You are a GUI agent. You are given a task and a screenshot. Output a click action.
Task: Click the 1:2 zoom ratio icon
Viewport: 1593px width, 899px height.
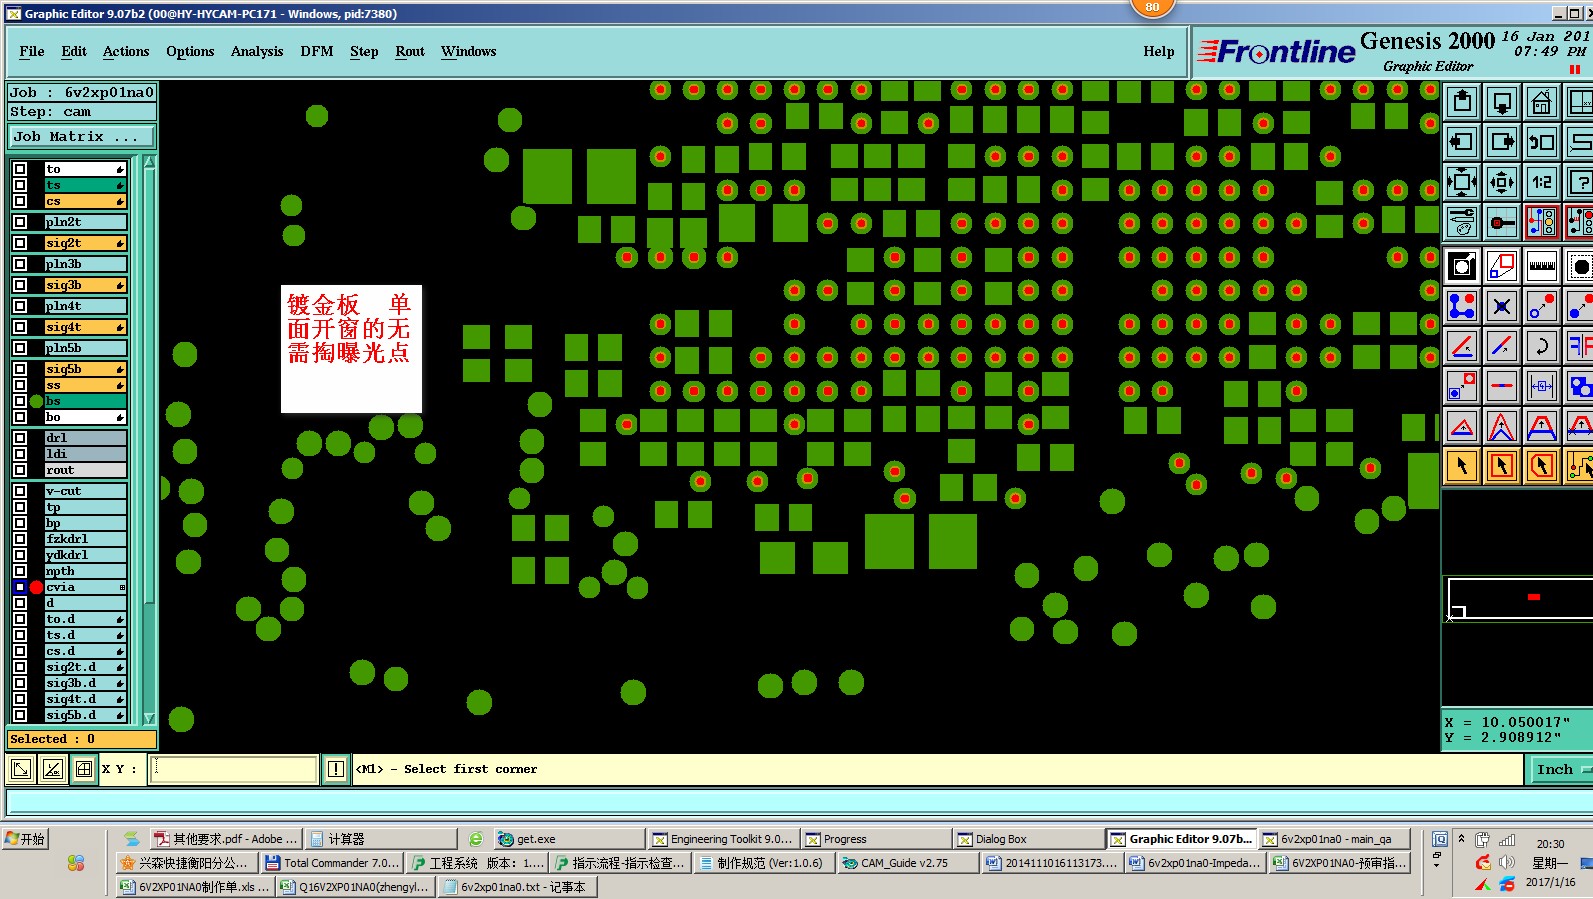tap(1542, 182)
